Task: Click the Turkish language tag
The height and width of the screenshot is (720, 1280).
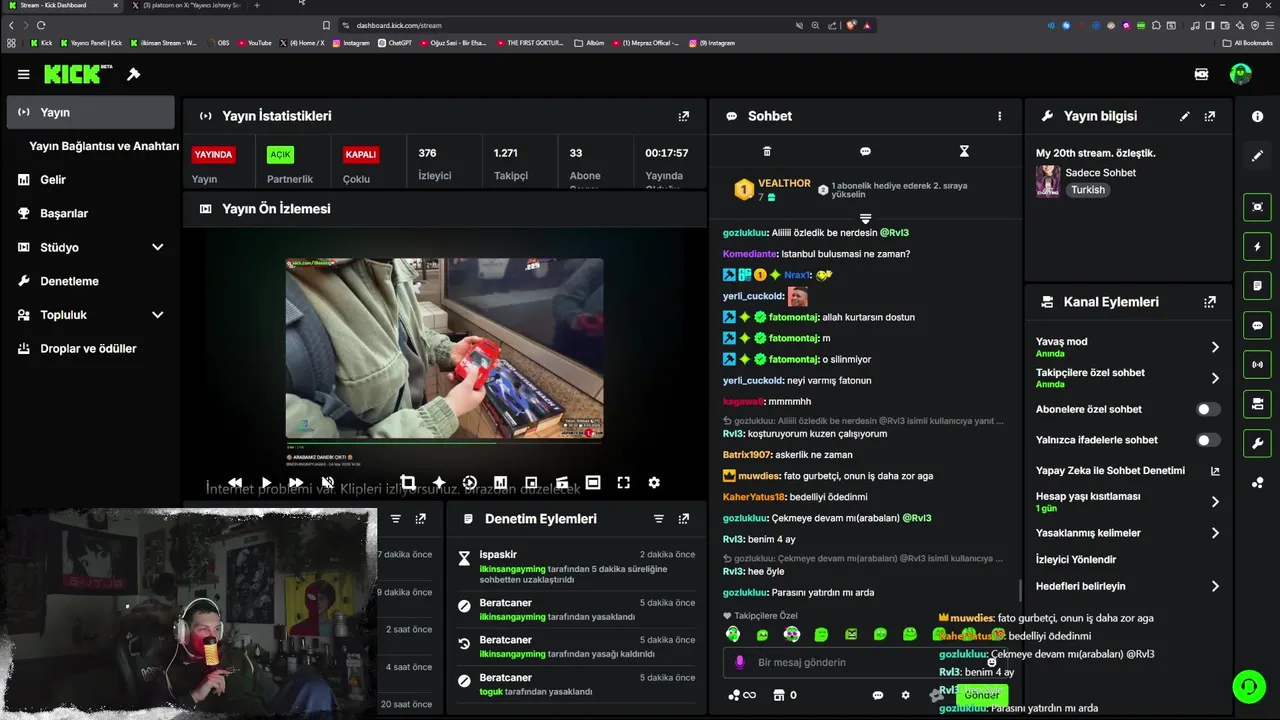Action: click(x=1088, y=190)
